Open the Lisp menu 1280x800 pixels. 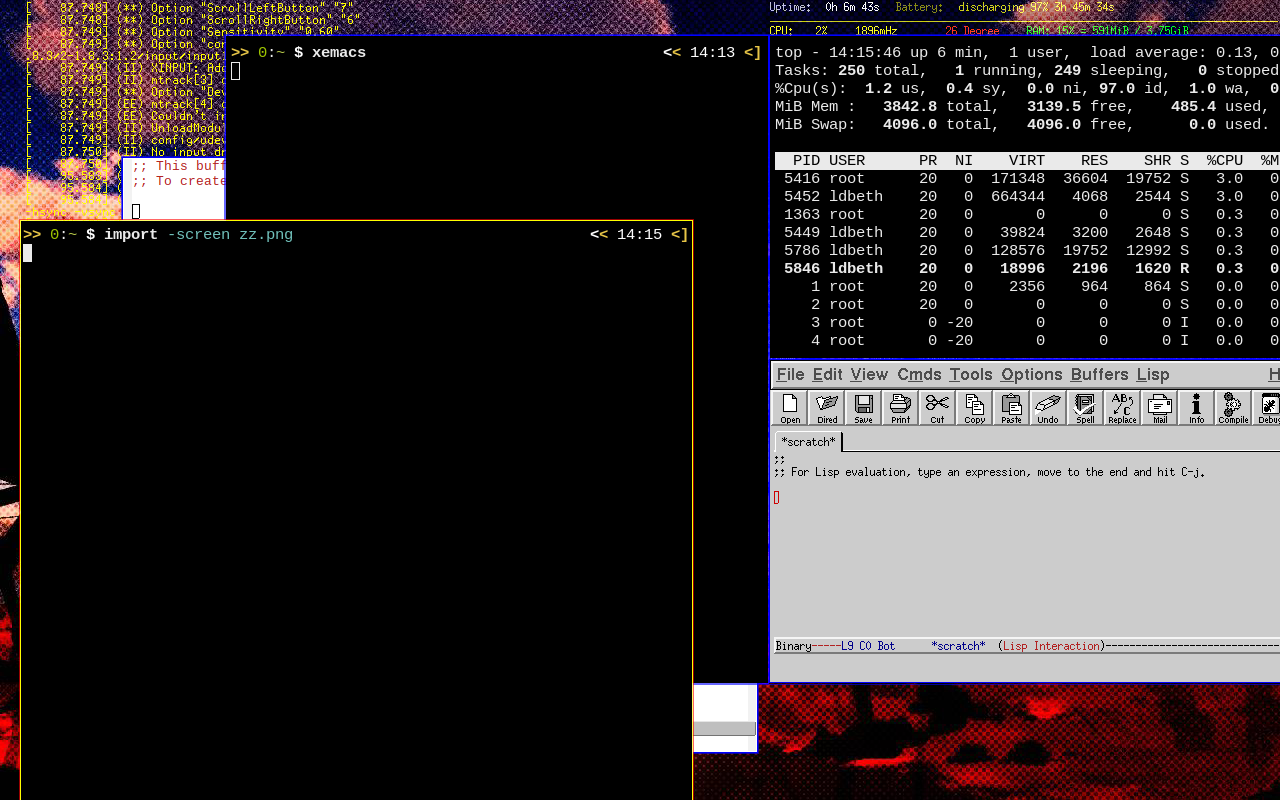coord(1153,374)
